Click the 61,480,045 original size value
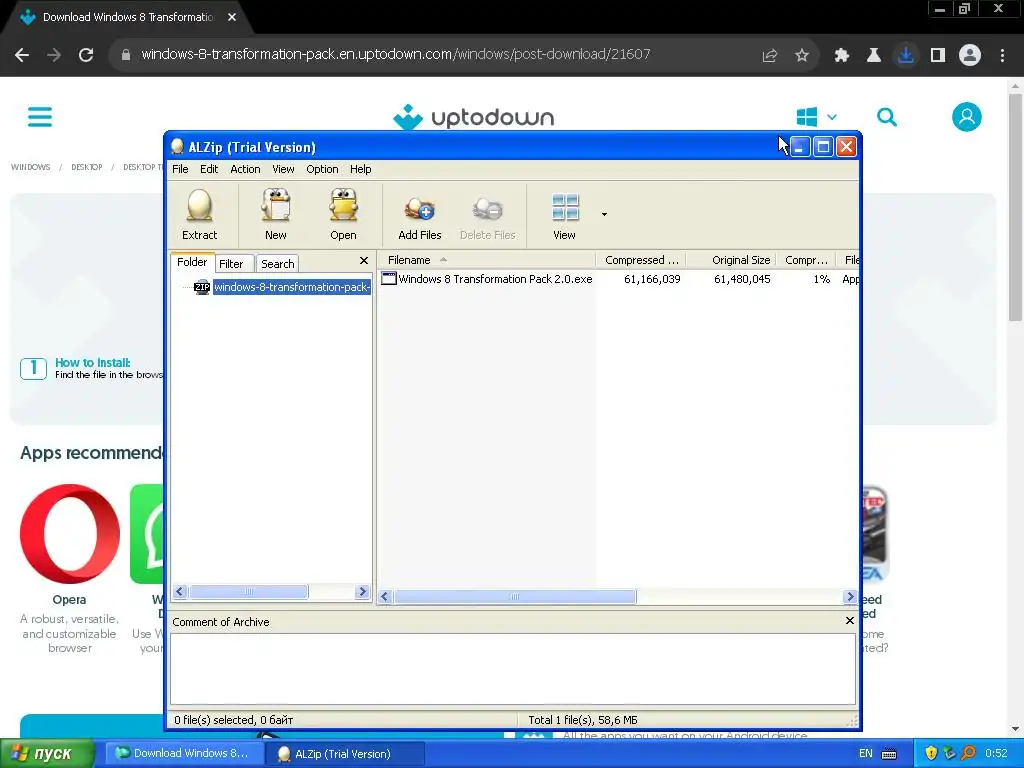 [x=742, y=279]
